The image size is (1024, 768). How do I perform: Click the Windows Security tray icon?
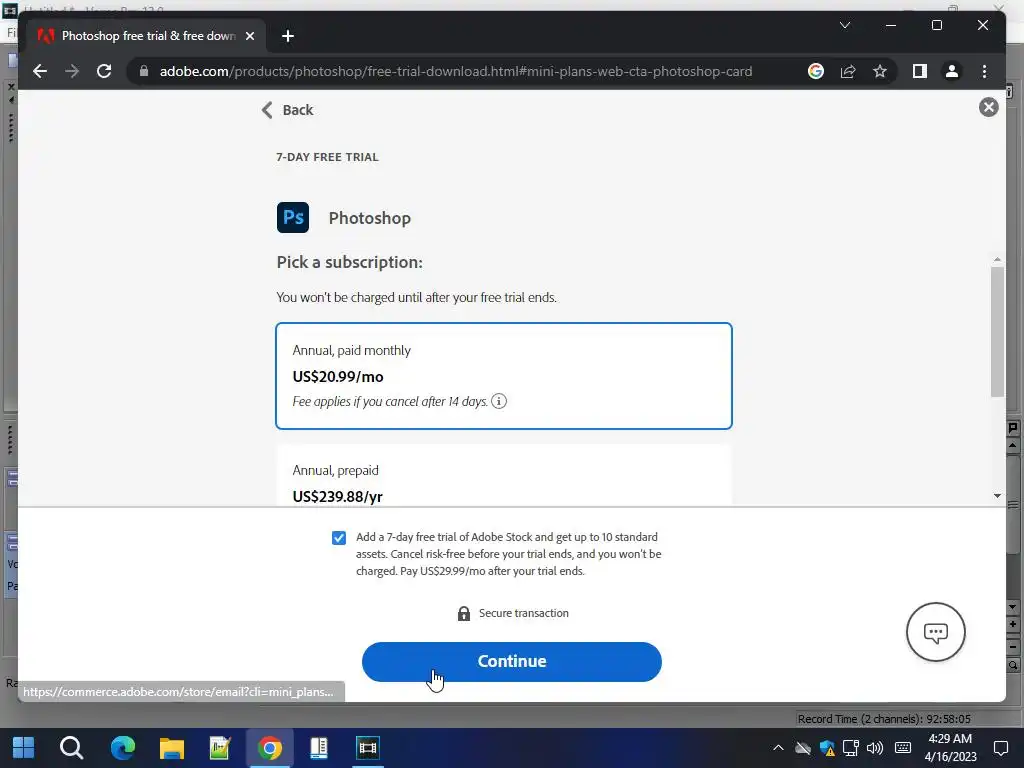(x=827, y=748)
